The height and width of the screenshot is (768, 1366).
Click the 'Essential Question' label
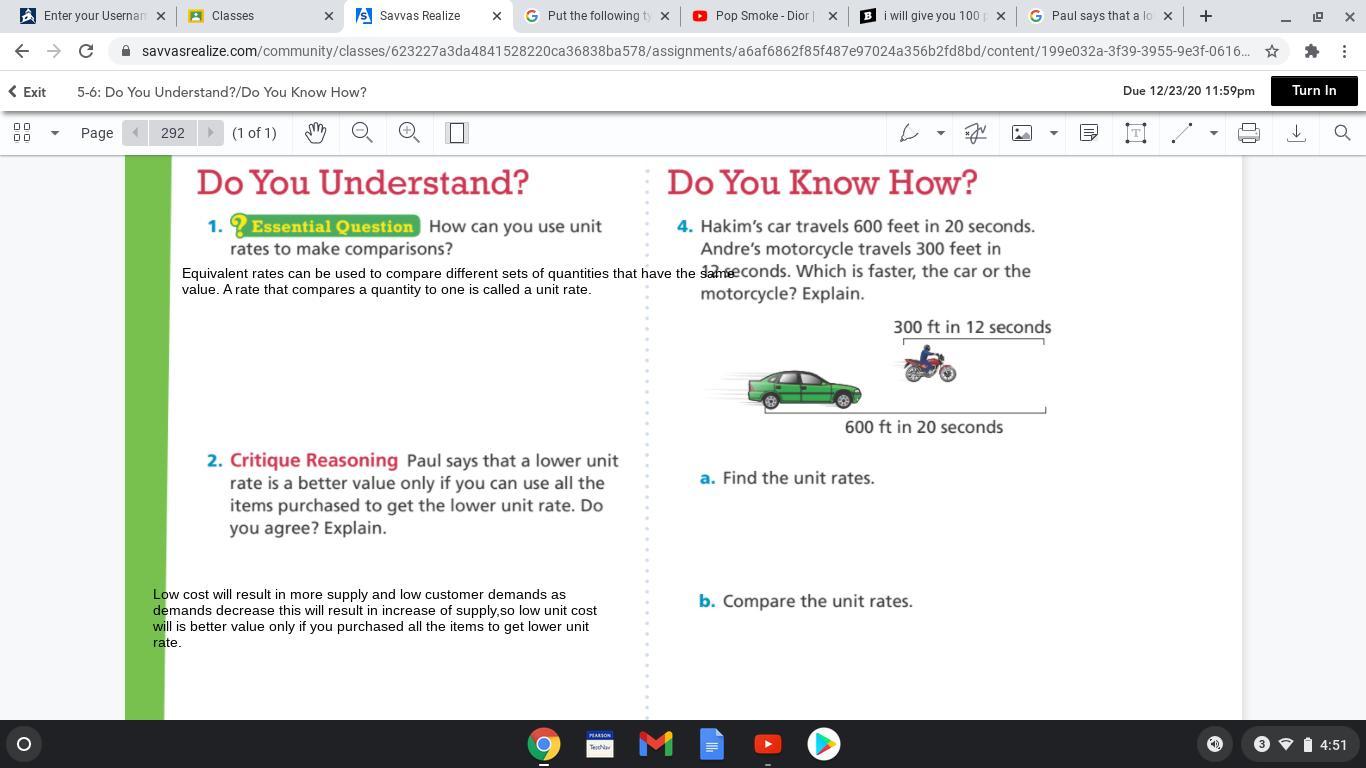pyautogui.click(x=325, y=226)
